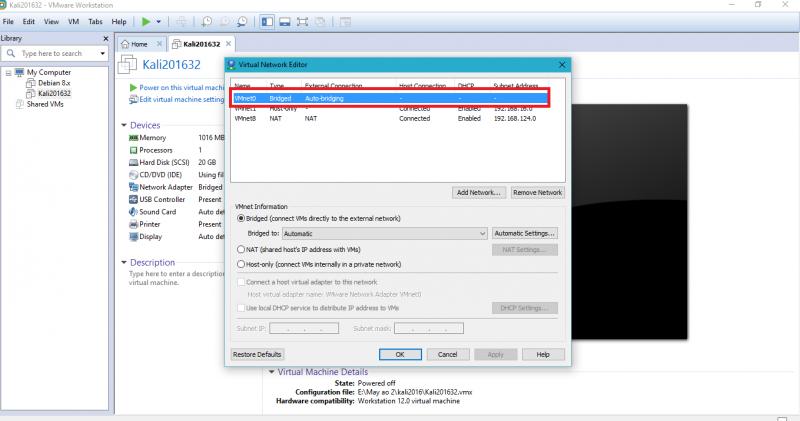Viewport: 800px width, 421px height.
Task: Click the Automatic Settings button
Action: tap(524, 233)
